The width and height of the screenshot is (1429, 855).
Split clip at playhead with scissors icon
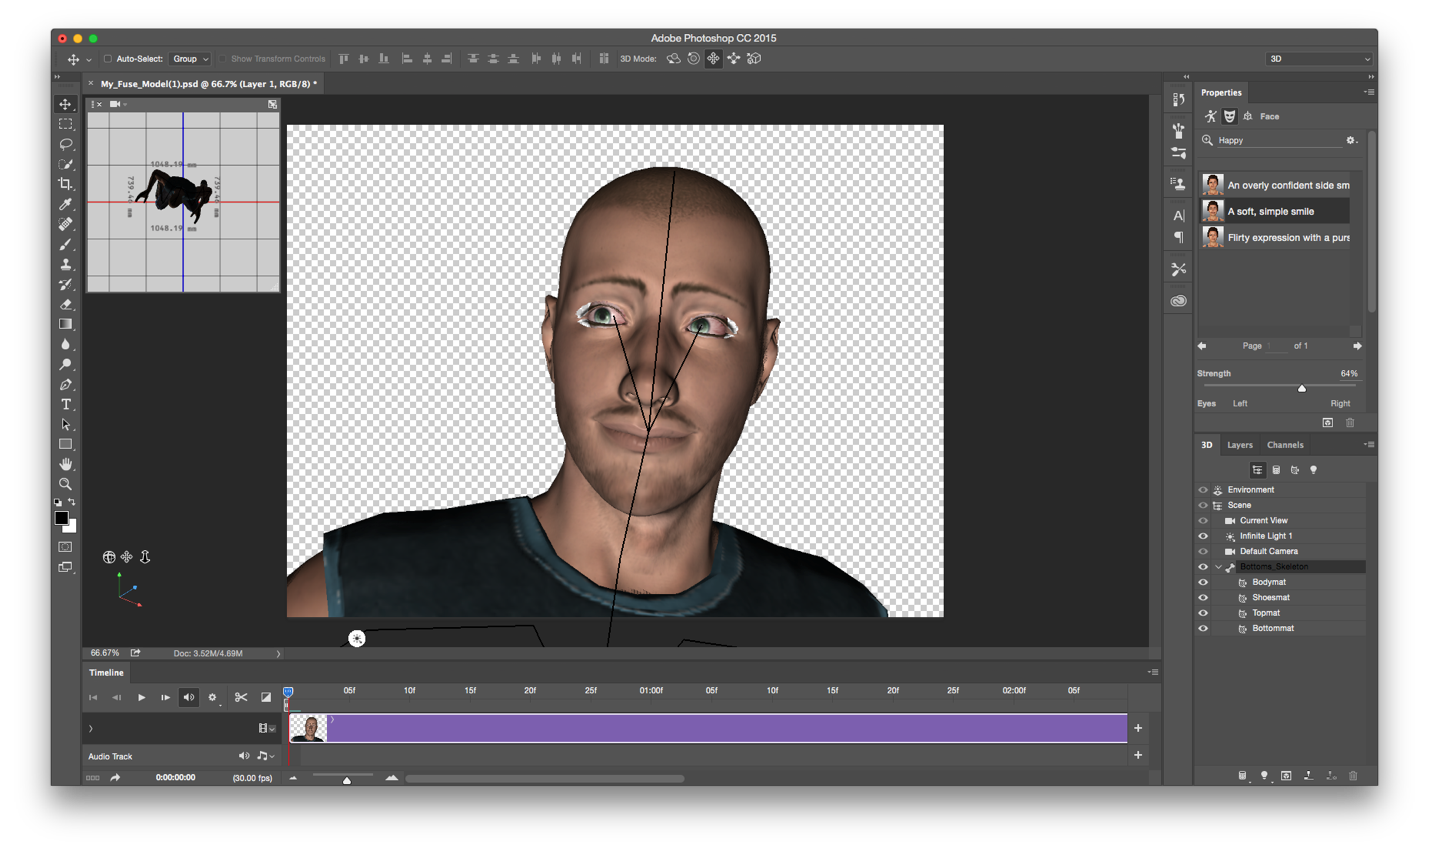pos(240,697)
